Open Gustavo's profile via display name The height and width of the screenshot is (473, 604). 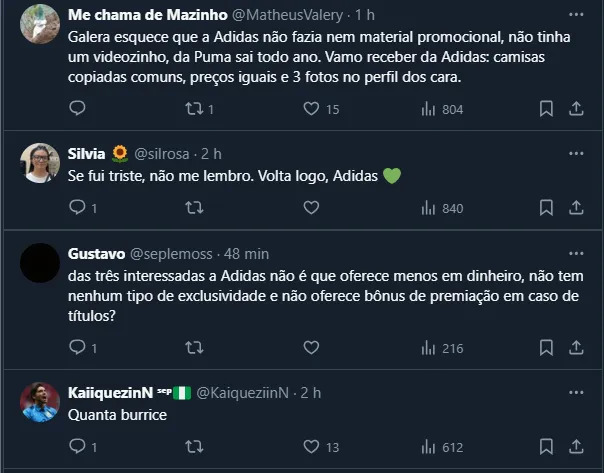click(x=96, y=254)
